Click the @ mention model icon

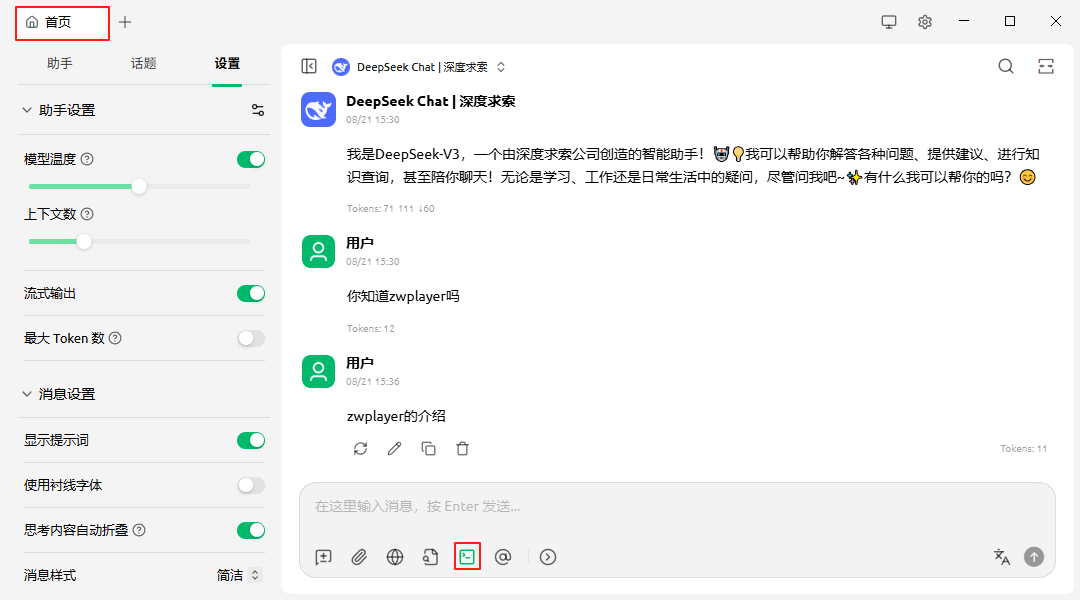(x=503, y=557)
